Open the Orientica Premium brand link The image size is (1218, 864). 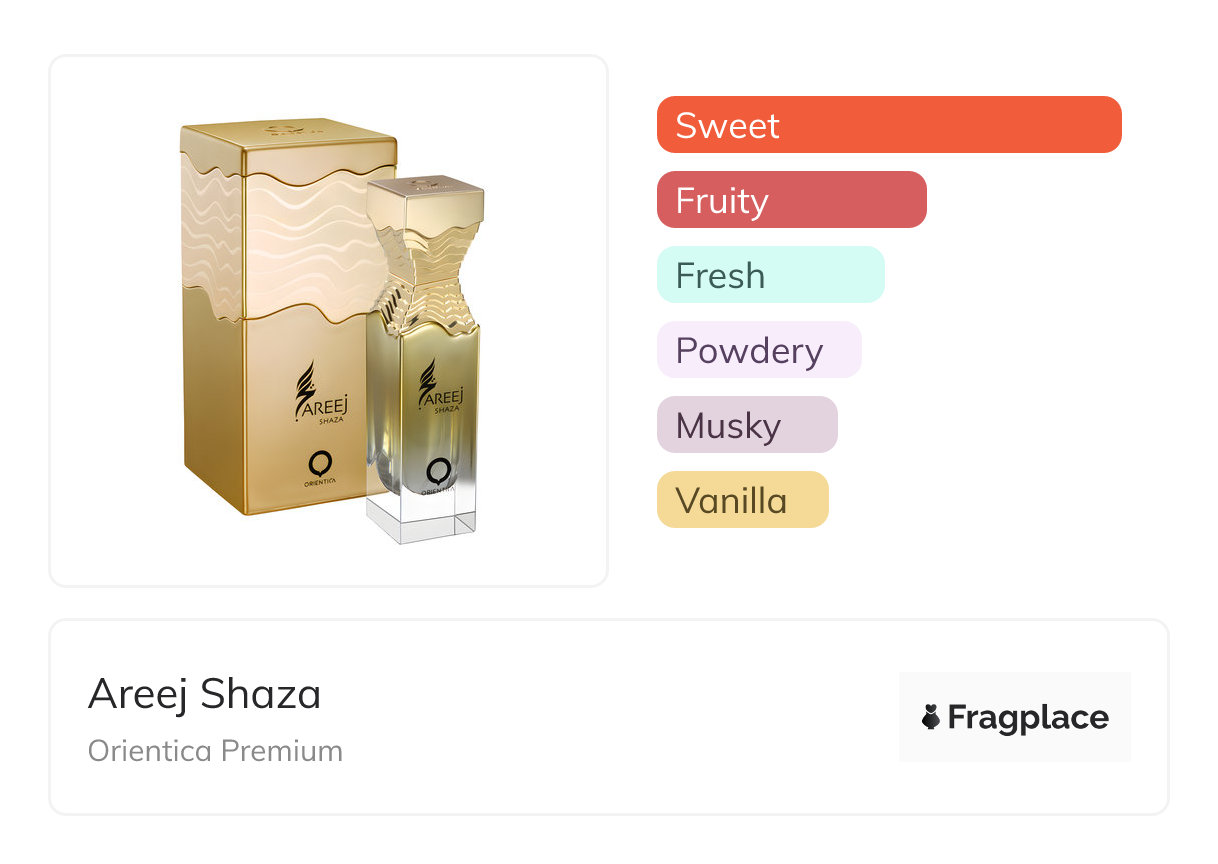(x=215, y=751)
